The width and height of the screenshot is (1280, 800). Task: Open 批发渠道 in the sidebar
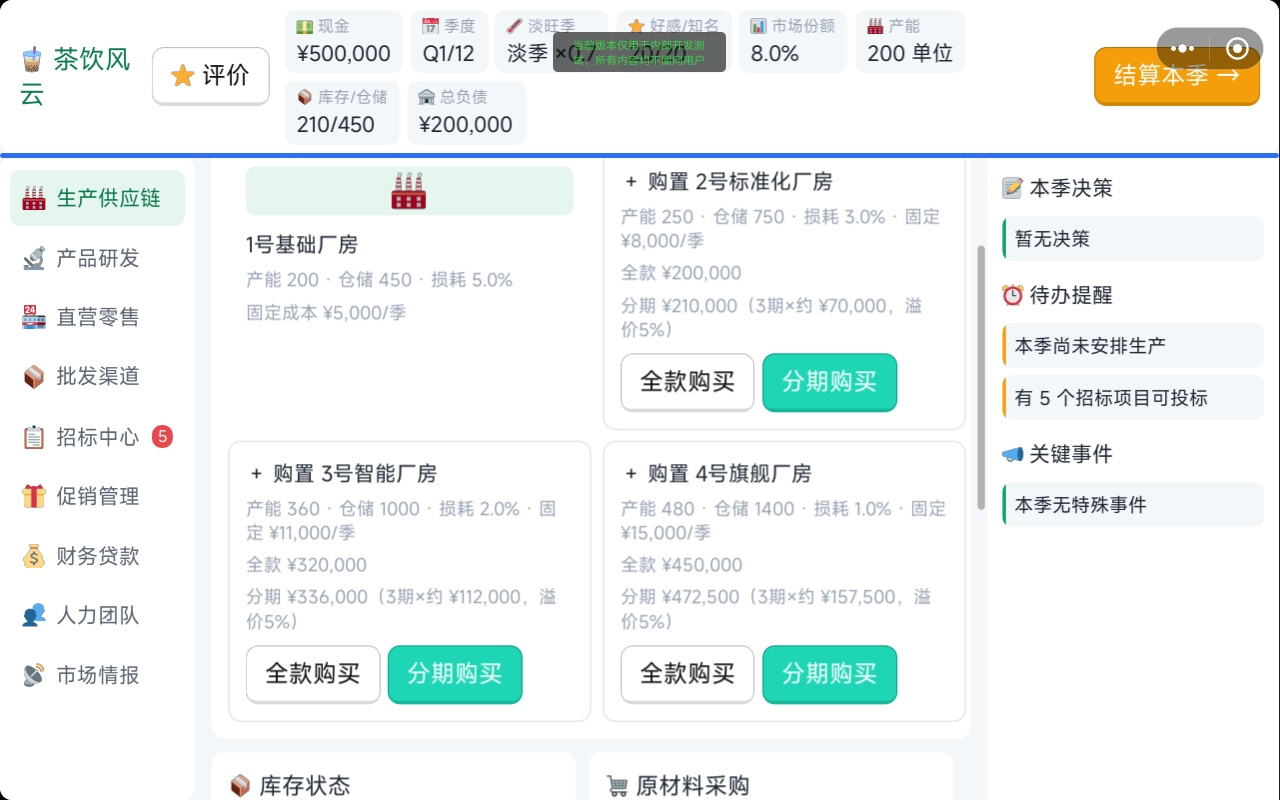(x=97, y=377)
